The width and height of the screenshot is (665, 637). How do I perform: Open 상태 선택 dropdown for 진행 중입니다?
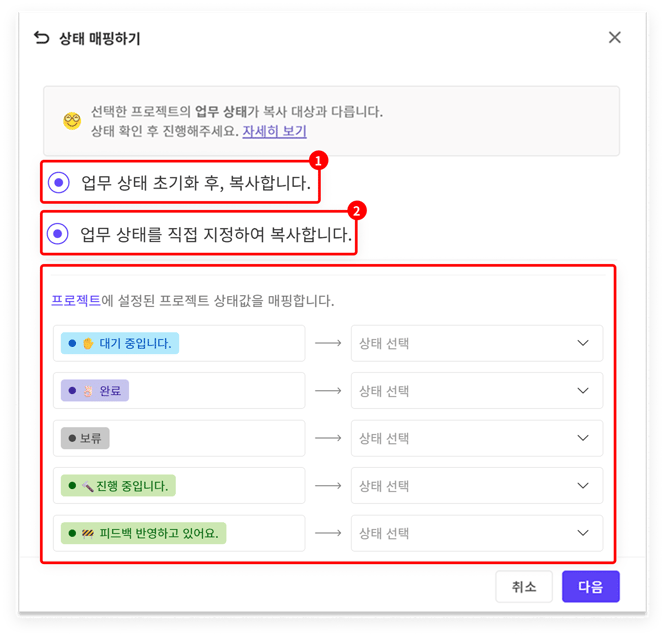[x=476, y=486]
